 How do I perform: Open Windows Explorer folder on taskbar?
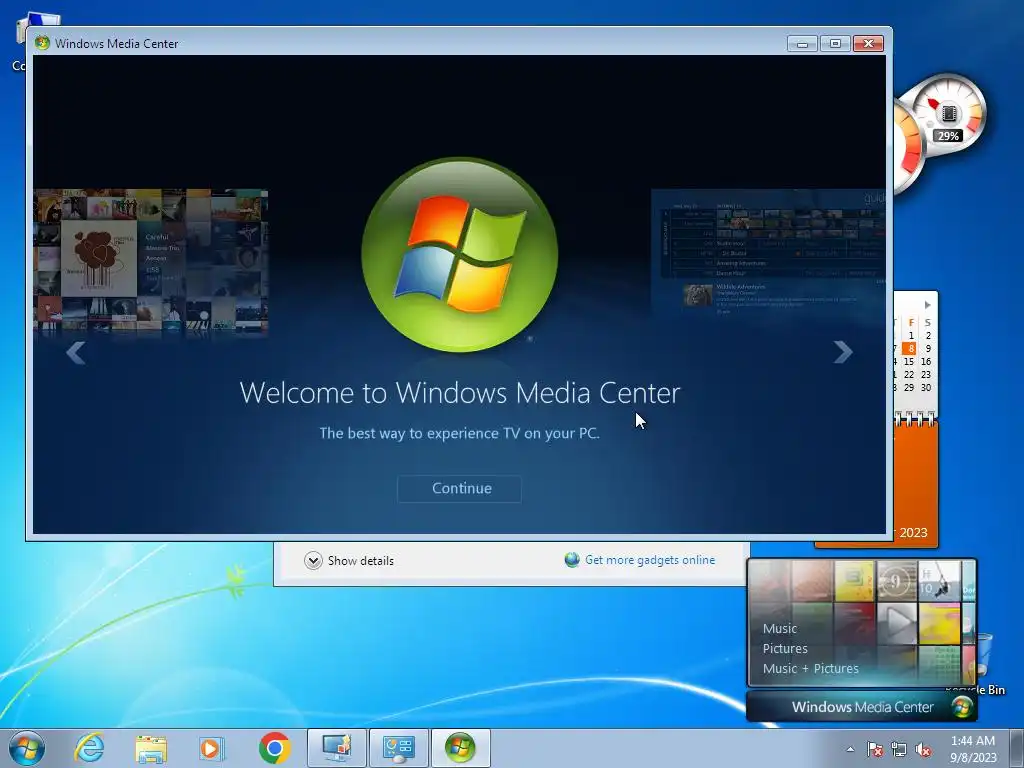[151, 748]
